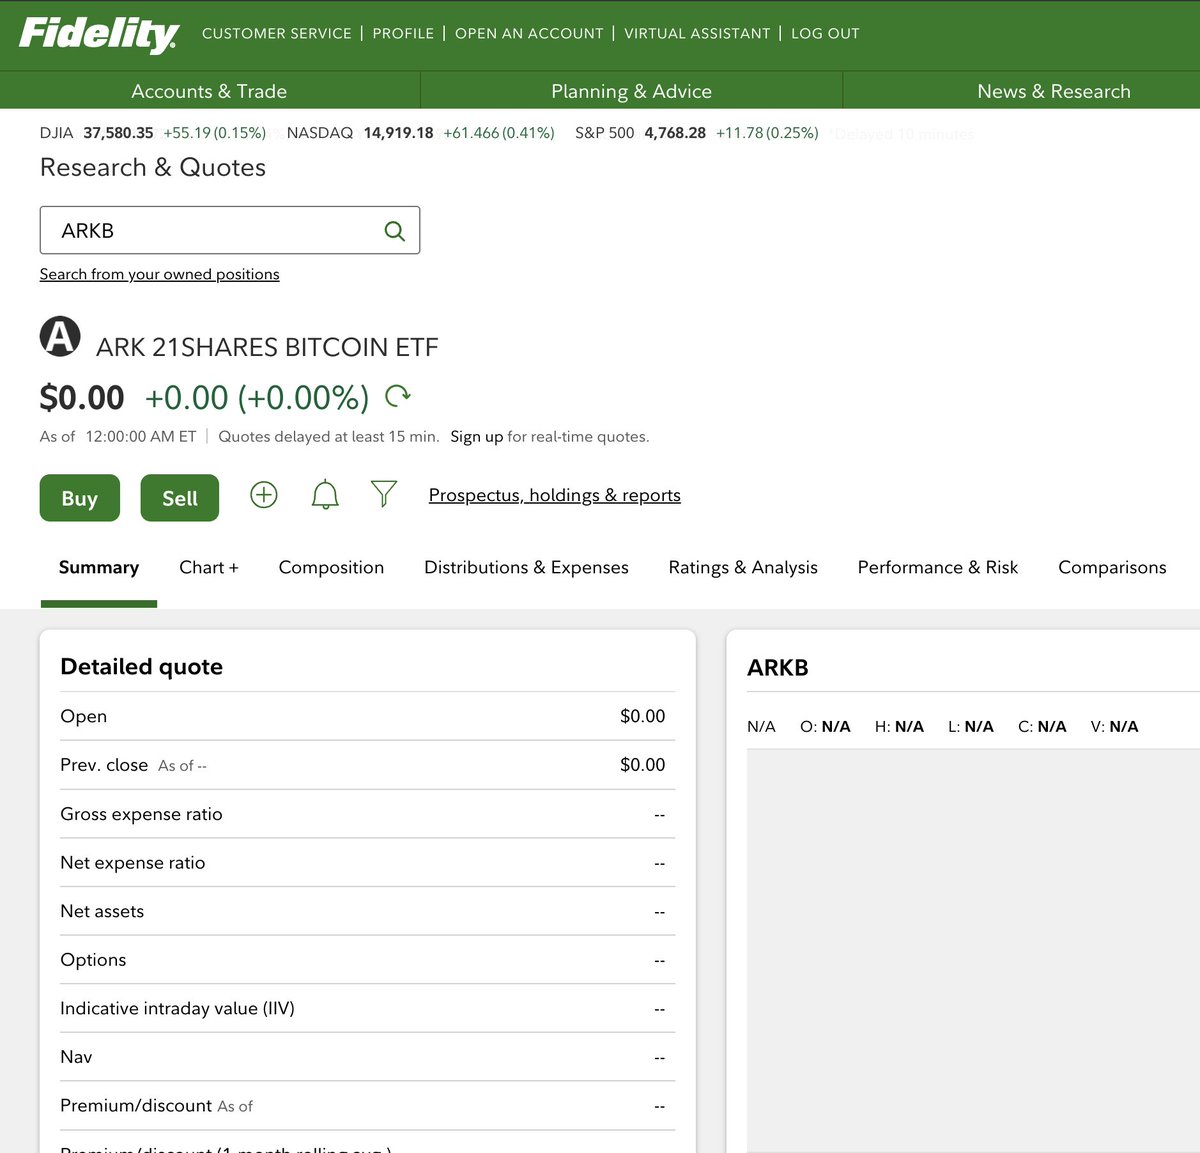Click the Fidelity logo
This screenshot has width=1200, height=1153.
(x=99, y=34)
